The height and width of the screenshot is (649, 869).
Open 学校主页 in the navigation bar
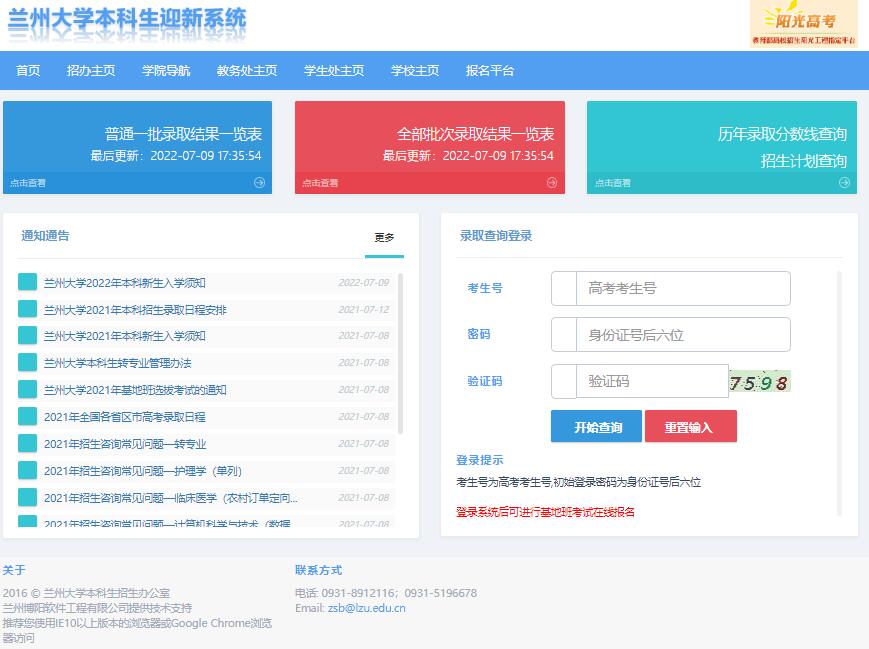point(415,70)
